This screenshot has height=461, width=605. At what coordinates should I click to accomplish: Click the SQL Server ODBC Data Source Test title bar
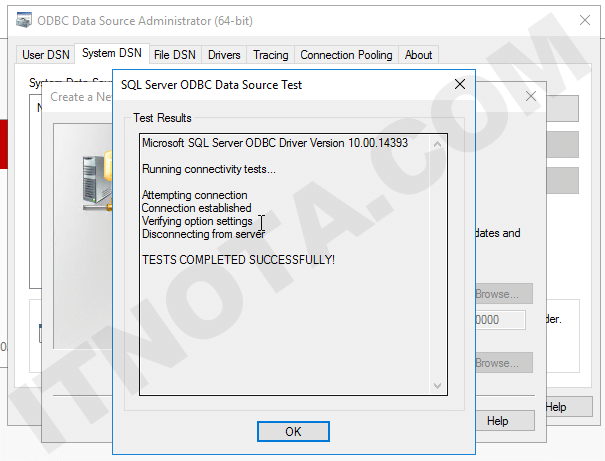point(280,85)
